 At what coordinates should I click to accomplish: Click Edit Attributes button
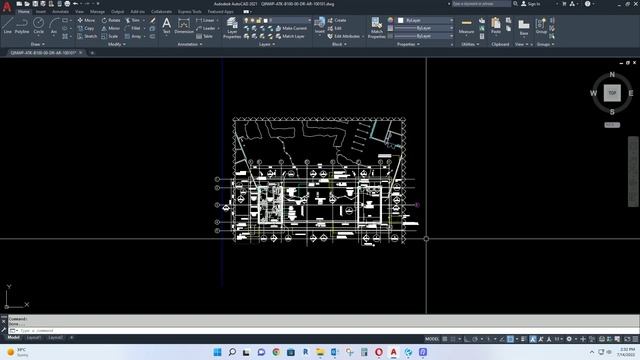click(x=344, y=36)
